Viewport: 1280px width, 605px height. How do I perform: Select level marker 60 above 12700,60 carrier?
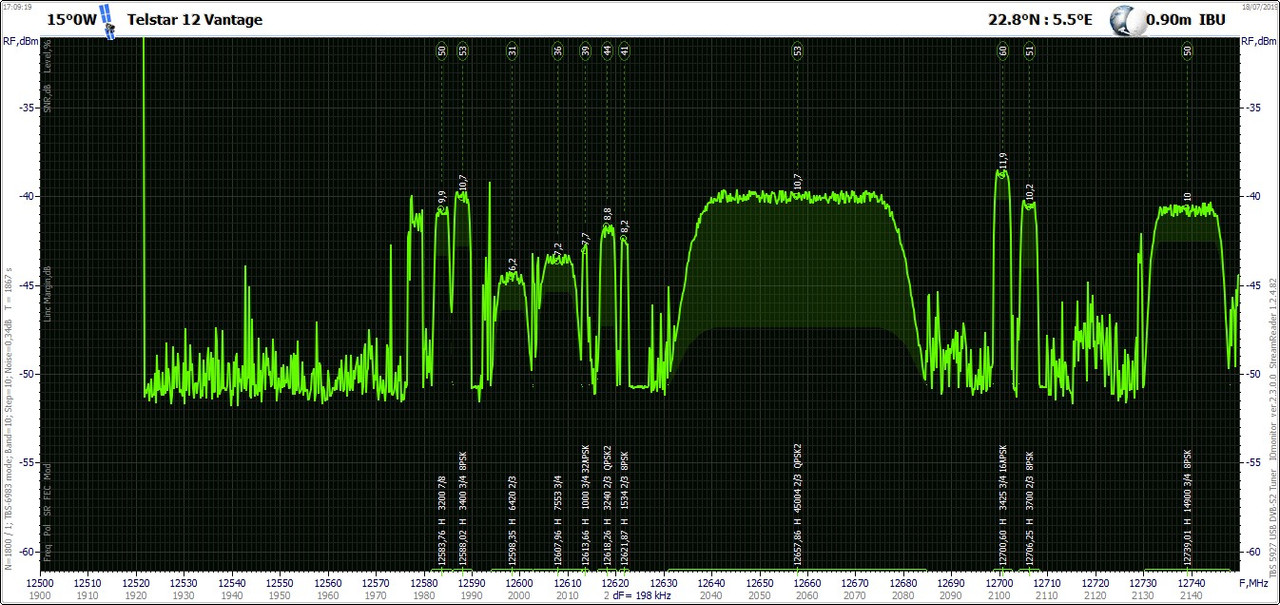click(x=1003, y=50)
